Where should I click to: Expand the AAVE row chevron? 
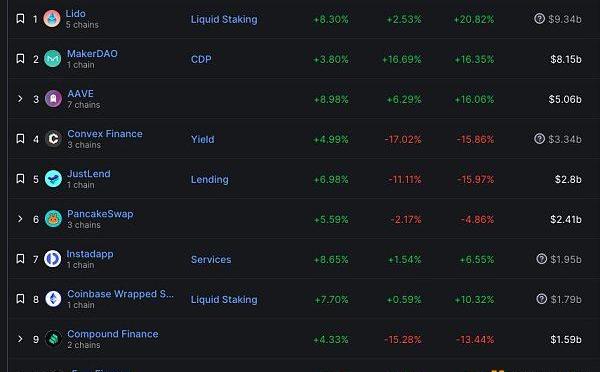(20, 99)
